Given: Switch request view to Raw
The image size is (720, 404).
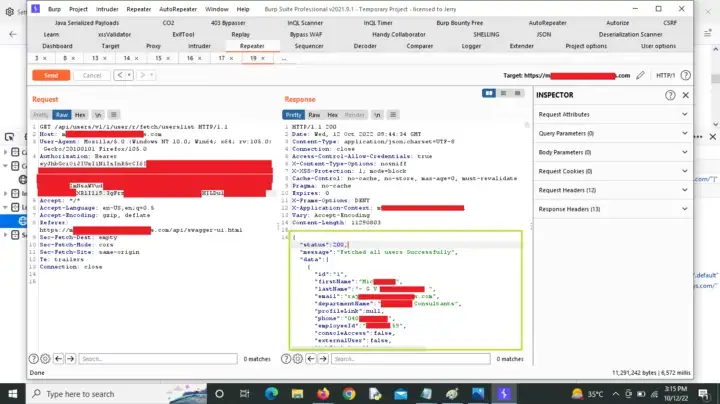Looking at the screenshot, I should [62, 115].
